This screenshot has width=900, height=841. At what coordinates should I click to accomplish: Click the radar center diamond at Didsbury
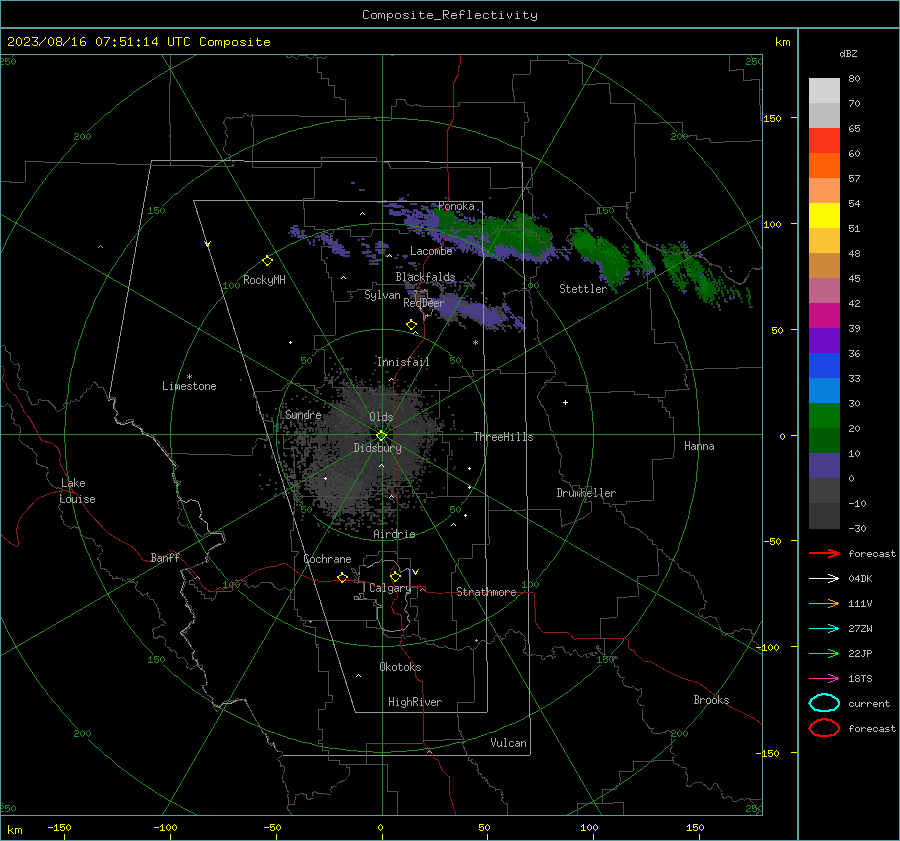pyautogui.click(x=381, y=436)
